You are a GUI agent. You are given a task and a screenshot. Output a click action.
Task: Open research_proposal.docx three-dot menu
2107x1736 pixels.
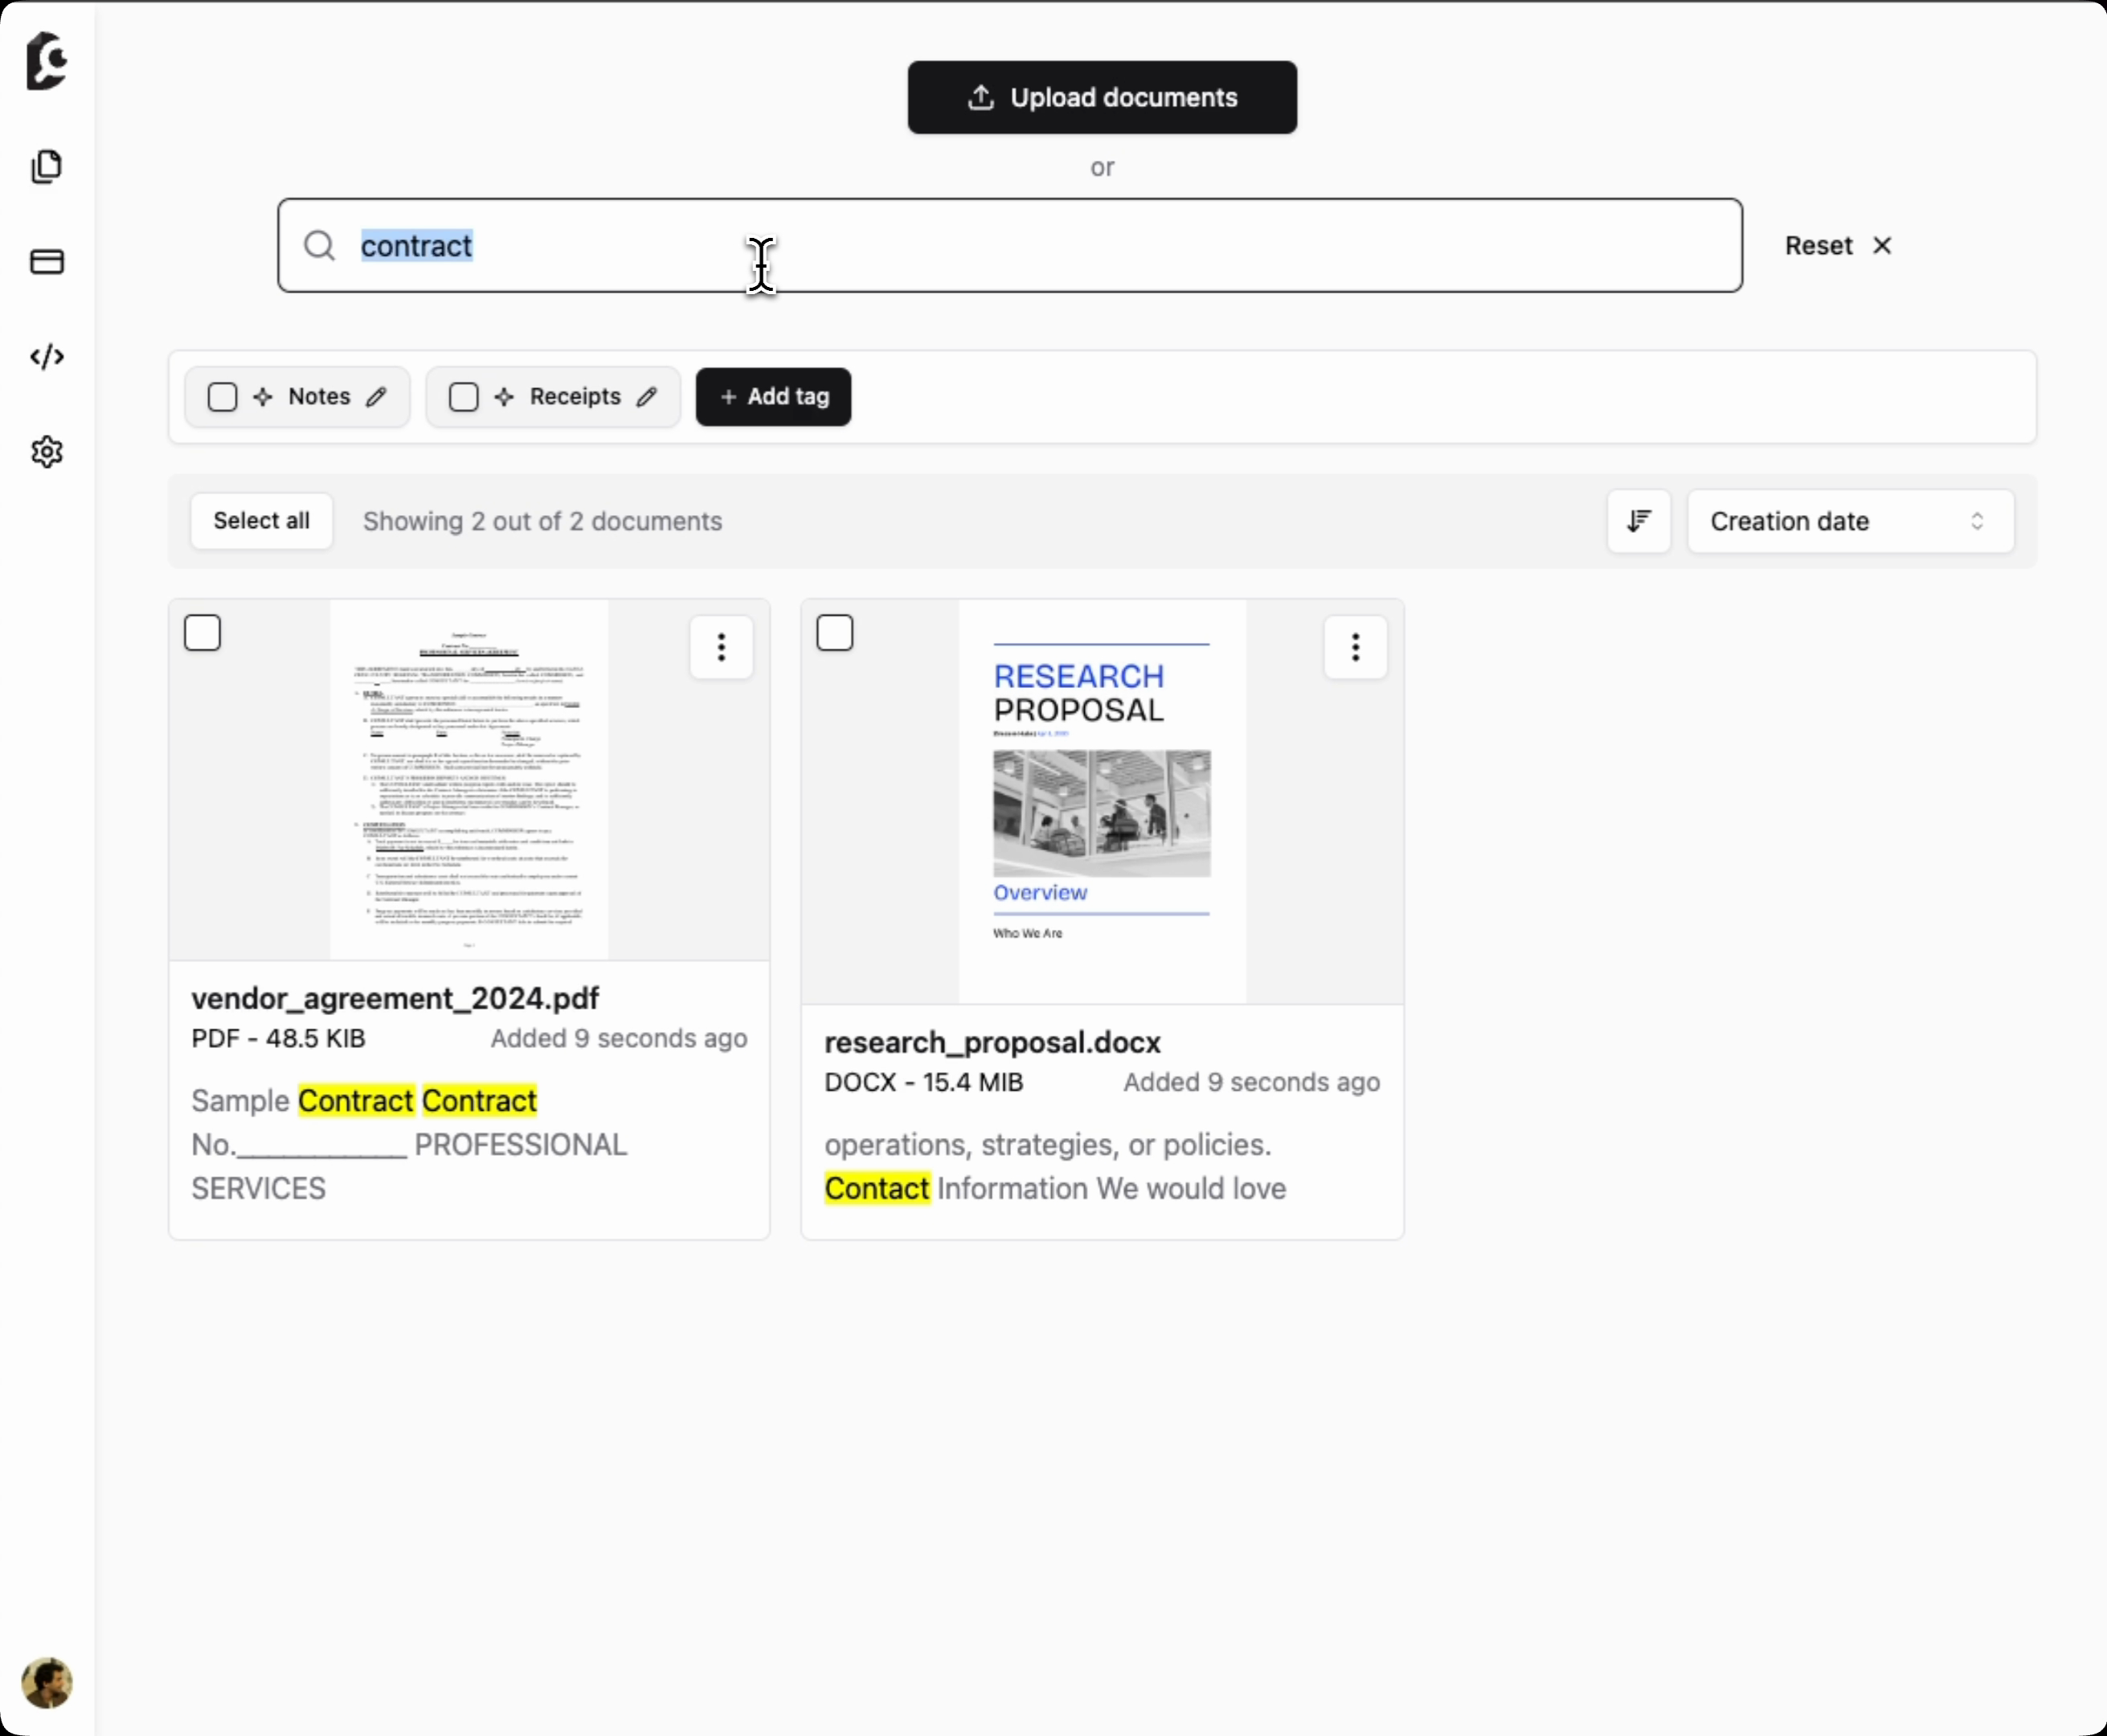(x=1355, y=647)
